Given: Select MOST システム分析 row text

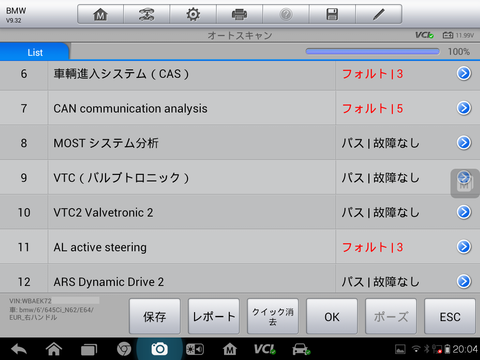Looking at the screenshot, I should click(x=106, y=143).
